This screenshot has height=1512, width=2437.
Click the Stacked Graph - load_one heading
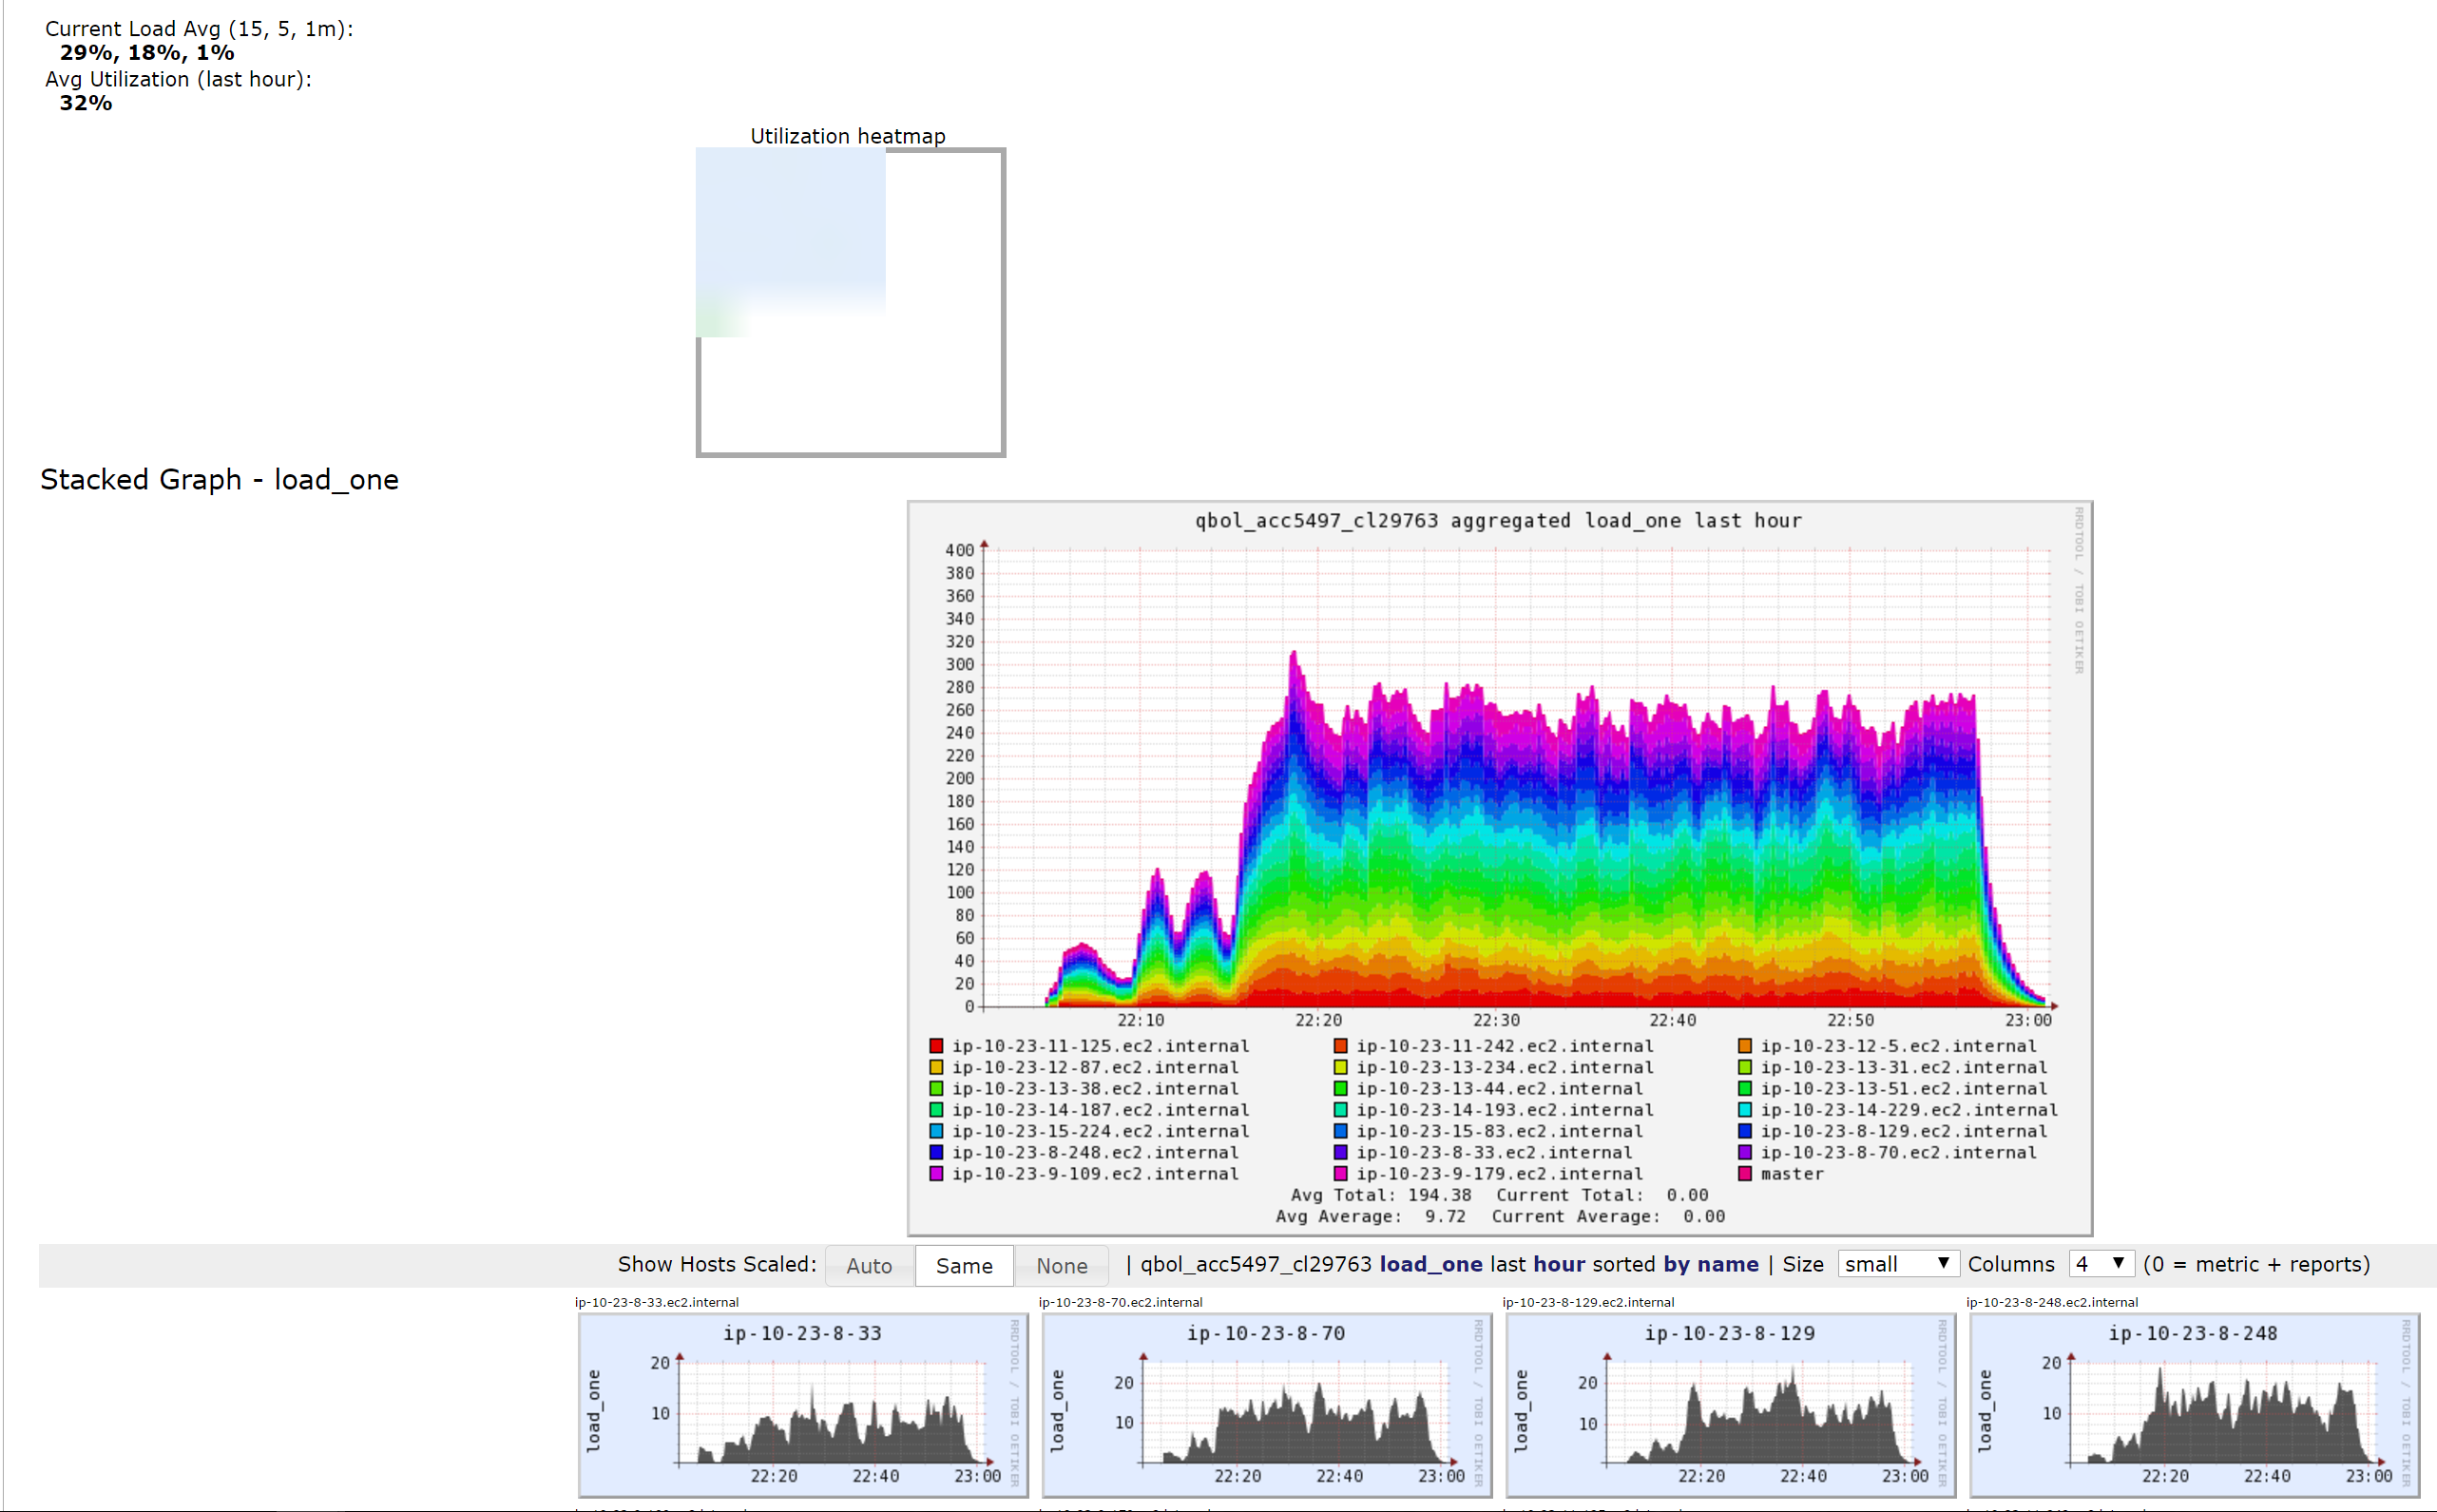click(219, 480)
